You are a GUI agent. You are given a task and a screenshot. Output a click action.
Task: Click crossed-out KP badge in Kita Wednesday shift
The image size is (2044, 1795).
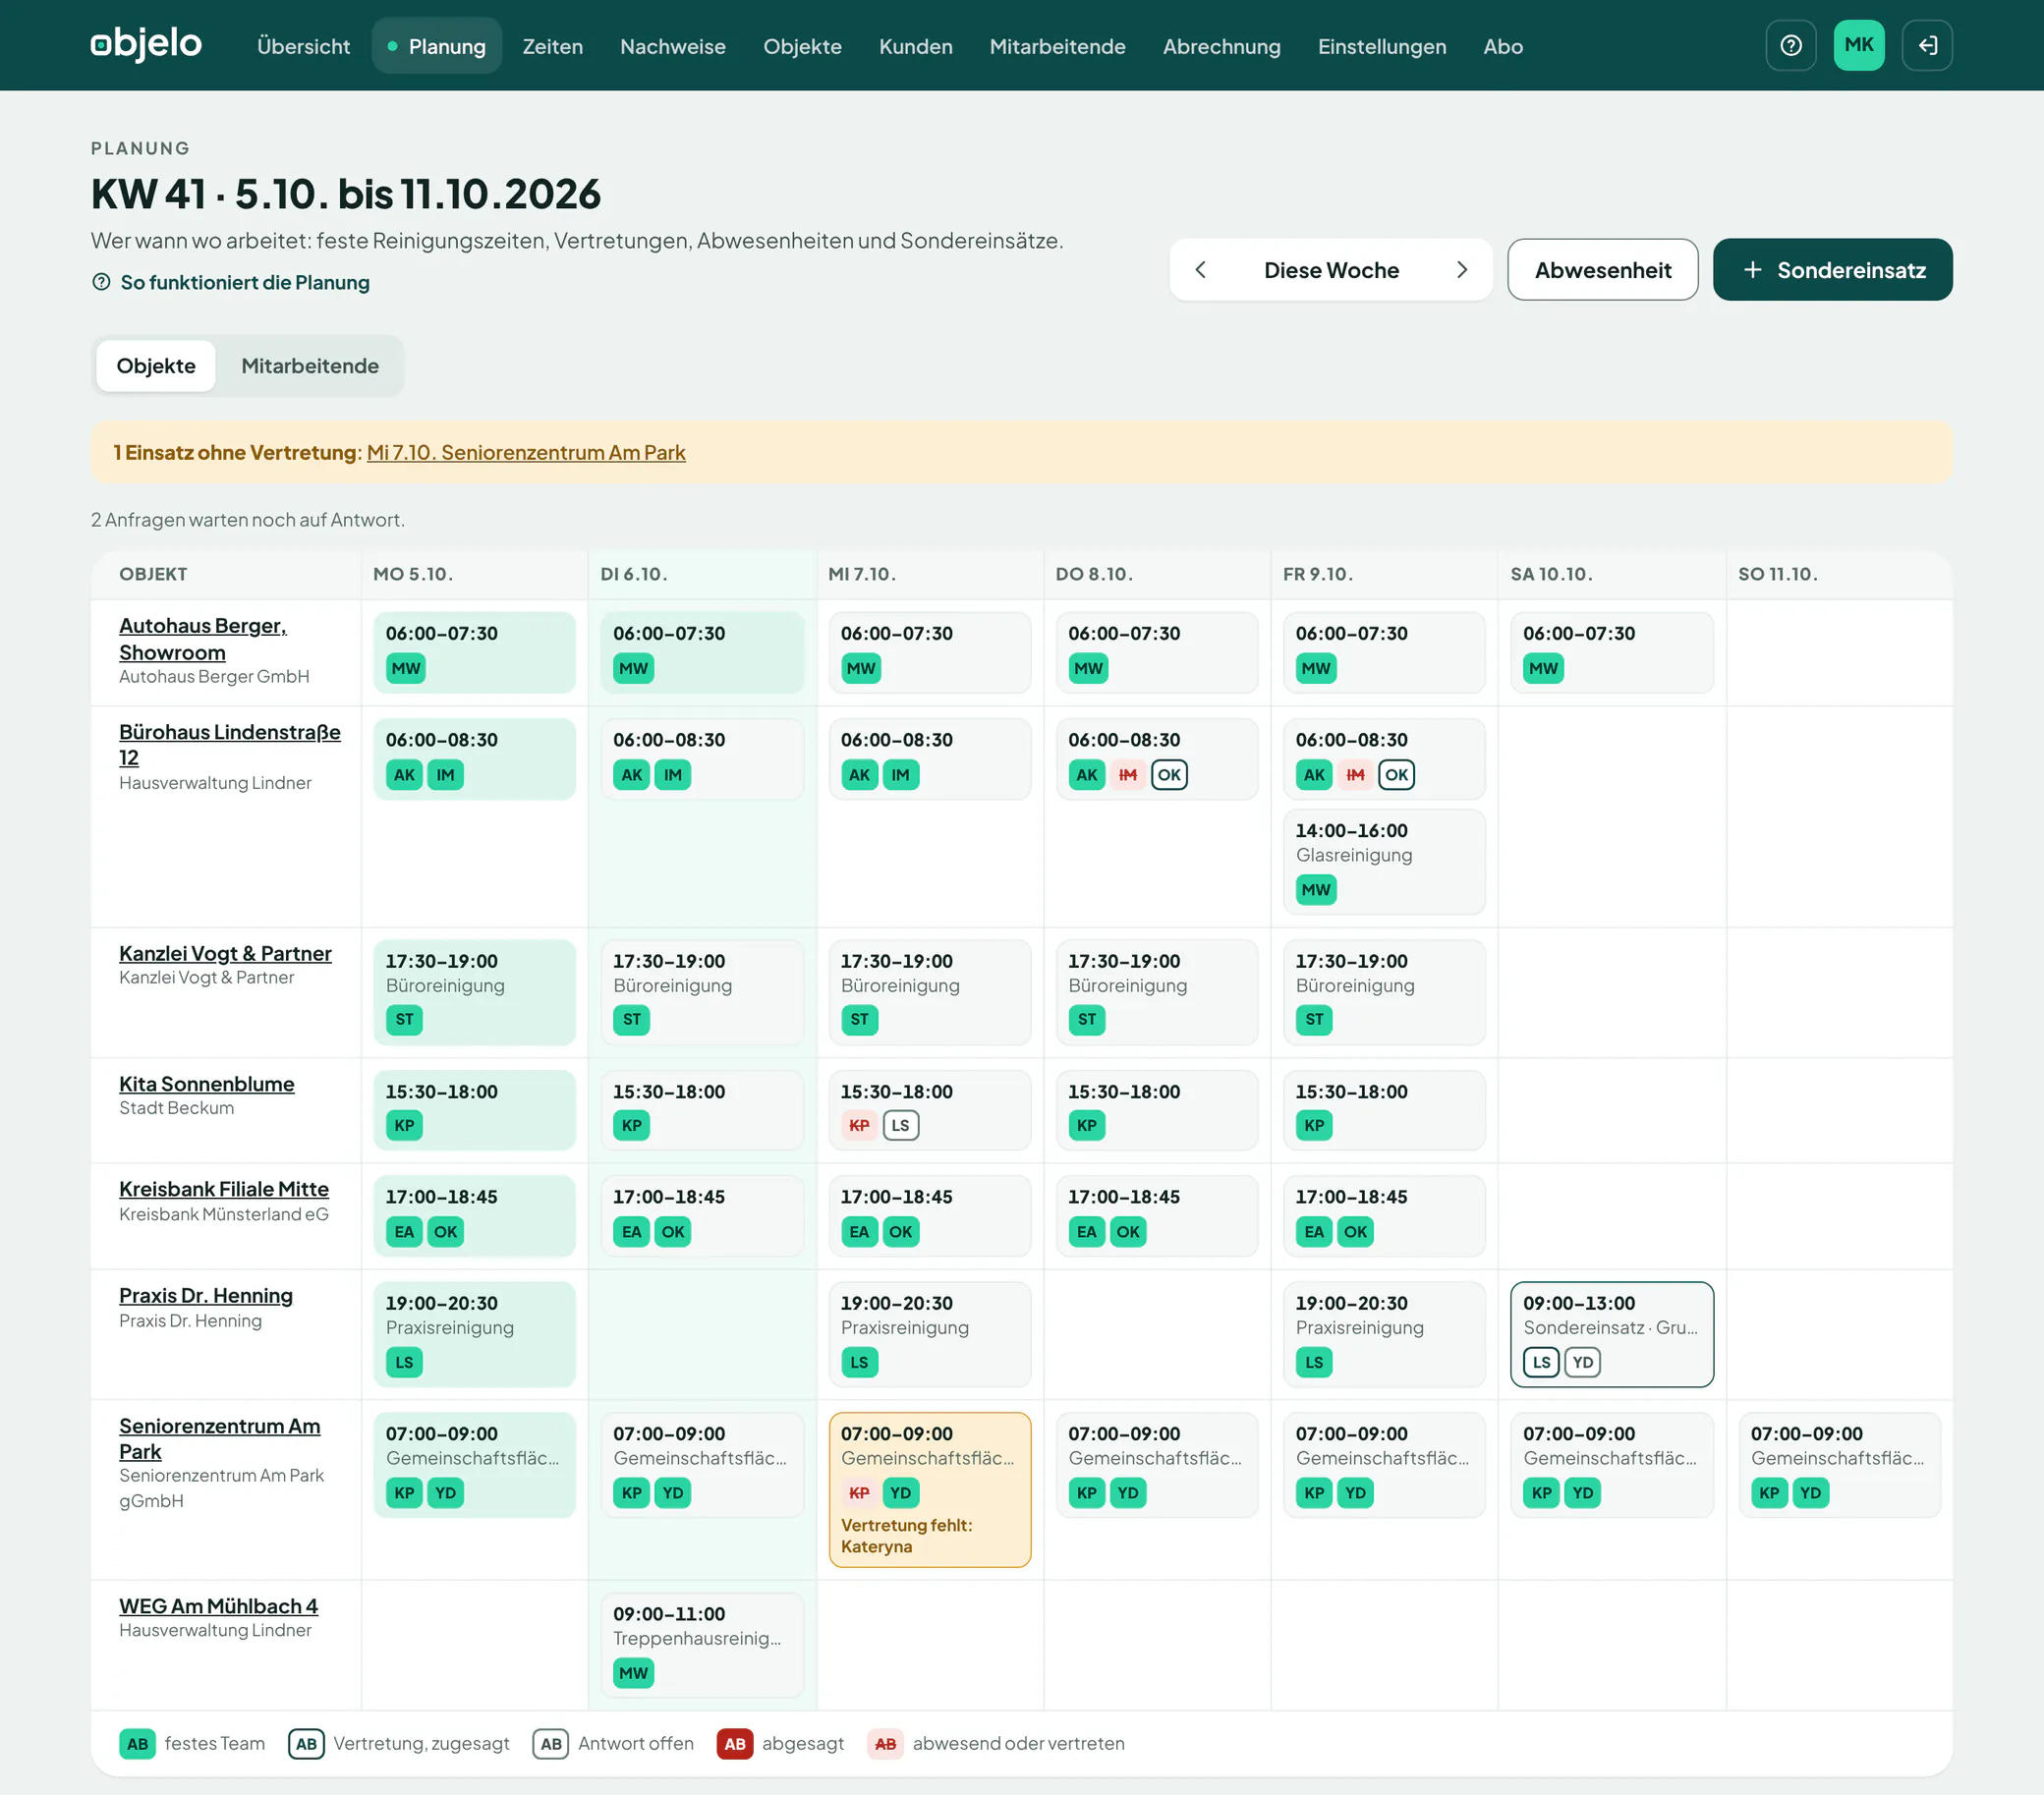coord(858,1126)
